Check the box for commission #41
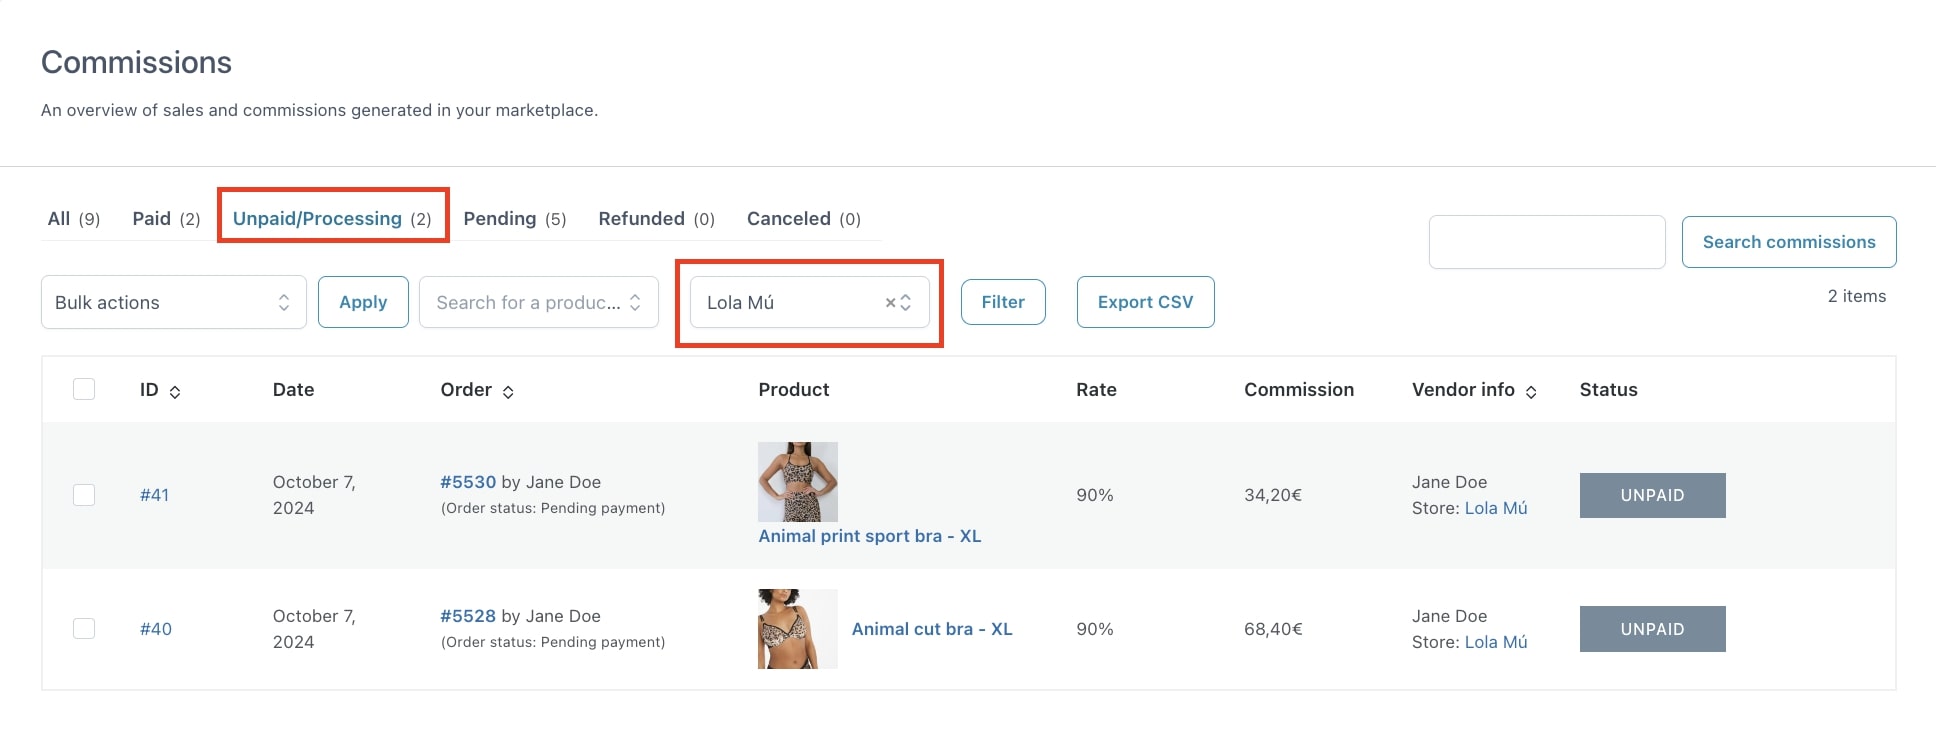Image resolution: width=1936 pixels, height=730 pixels. coord(84,495)
